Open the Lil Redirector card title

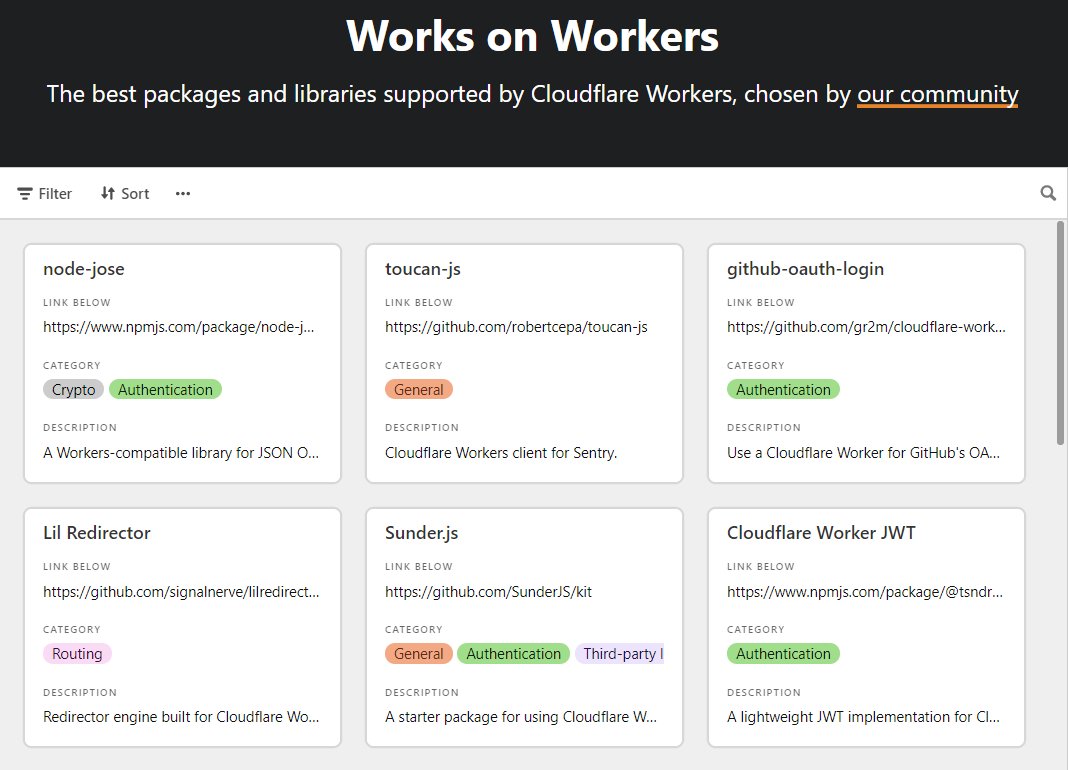point(97,533)
